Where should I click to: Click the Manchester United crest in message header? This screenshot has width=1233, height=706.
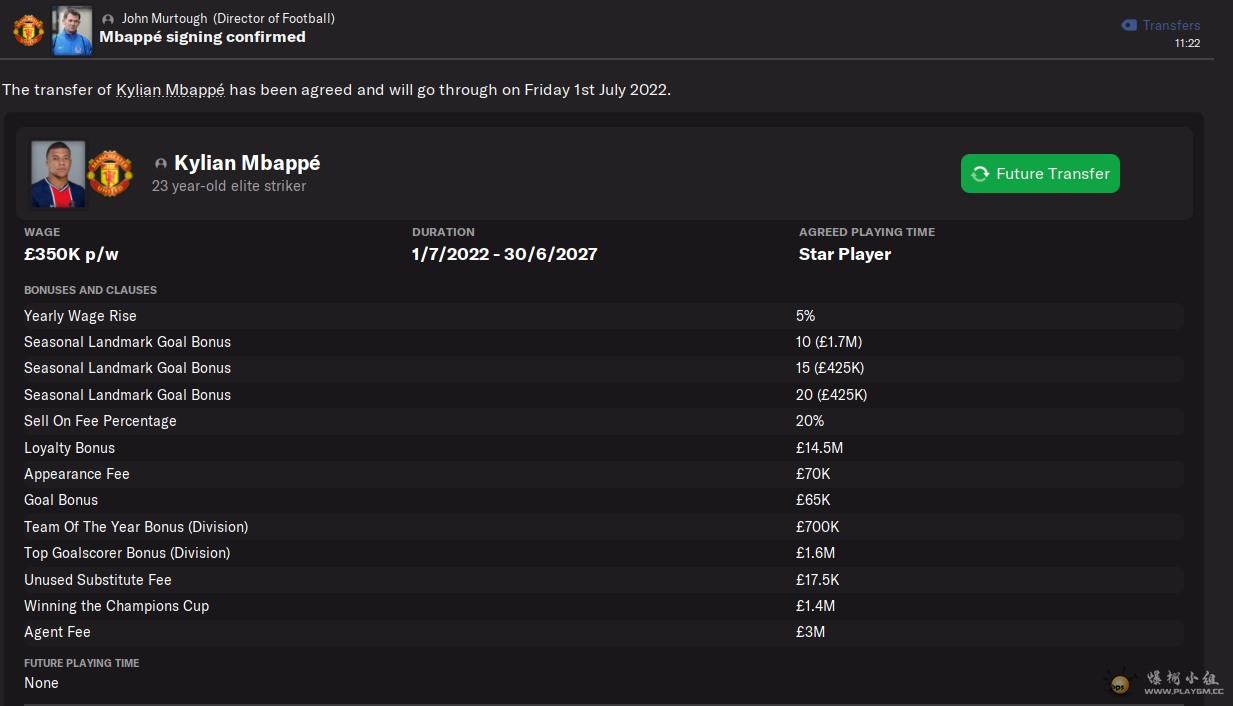[x=28, y=30]
